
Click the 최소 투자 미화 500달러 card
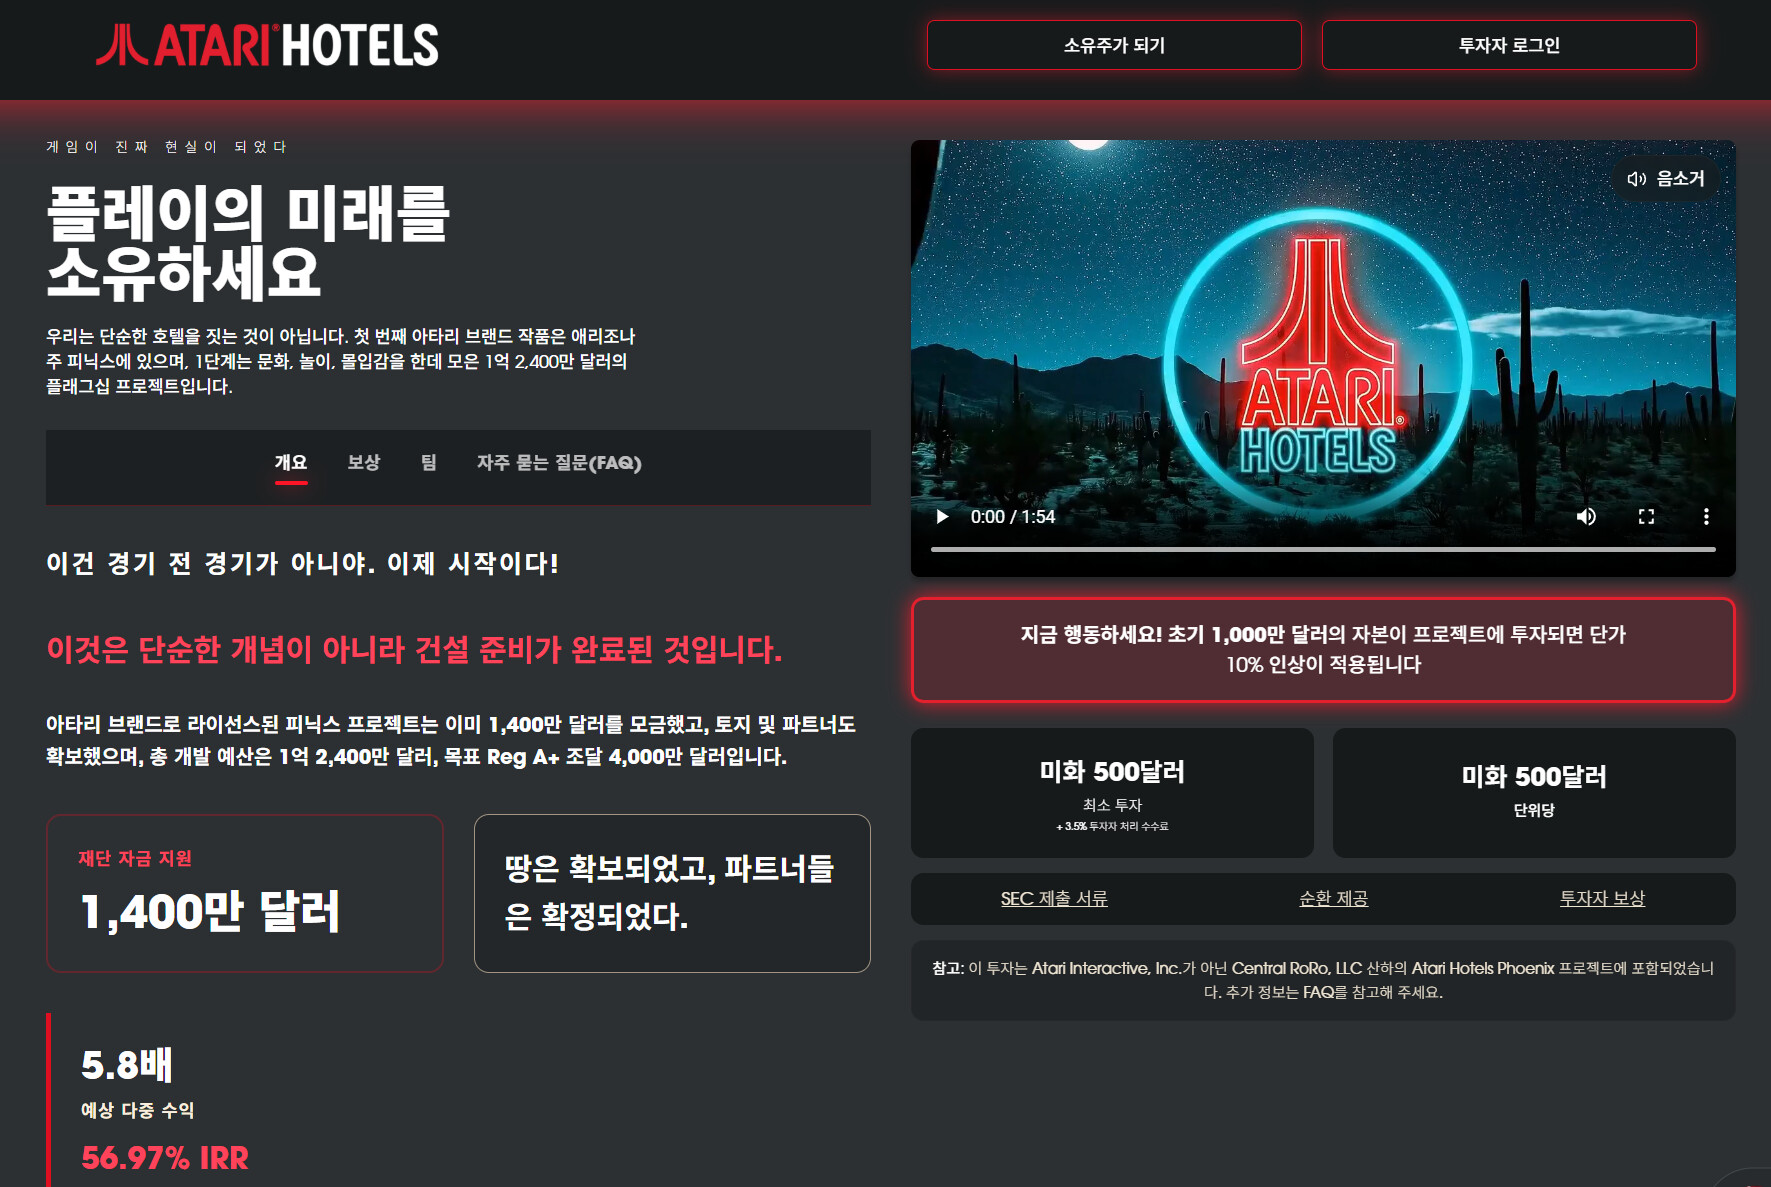[x=1112, y=793]
